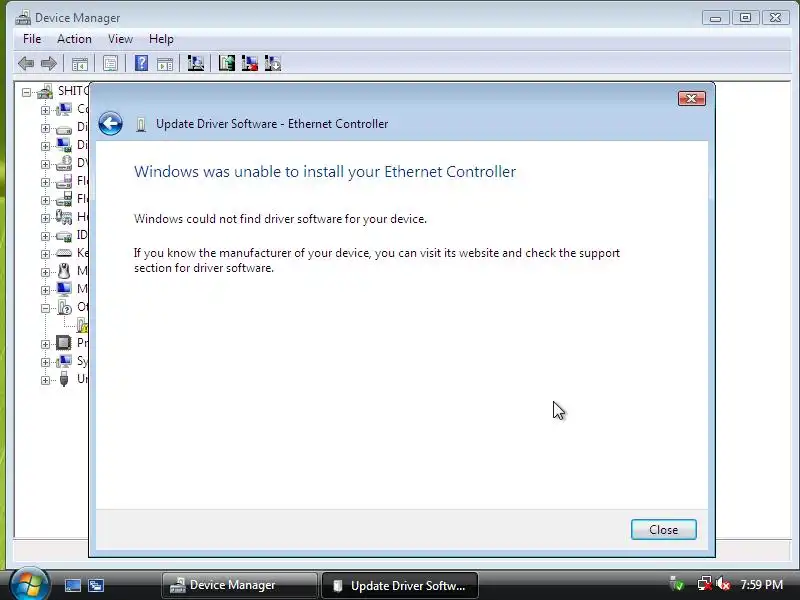The height and width of the screenshot is (600, 800).
Task: Click Update Driver Softw... taskbar button
Action: [x=400, y=585]
